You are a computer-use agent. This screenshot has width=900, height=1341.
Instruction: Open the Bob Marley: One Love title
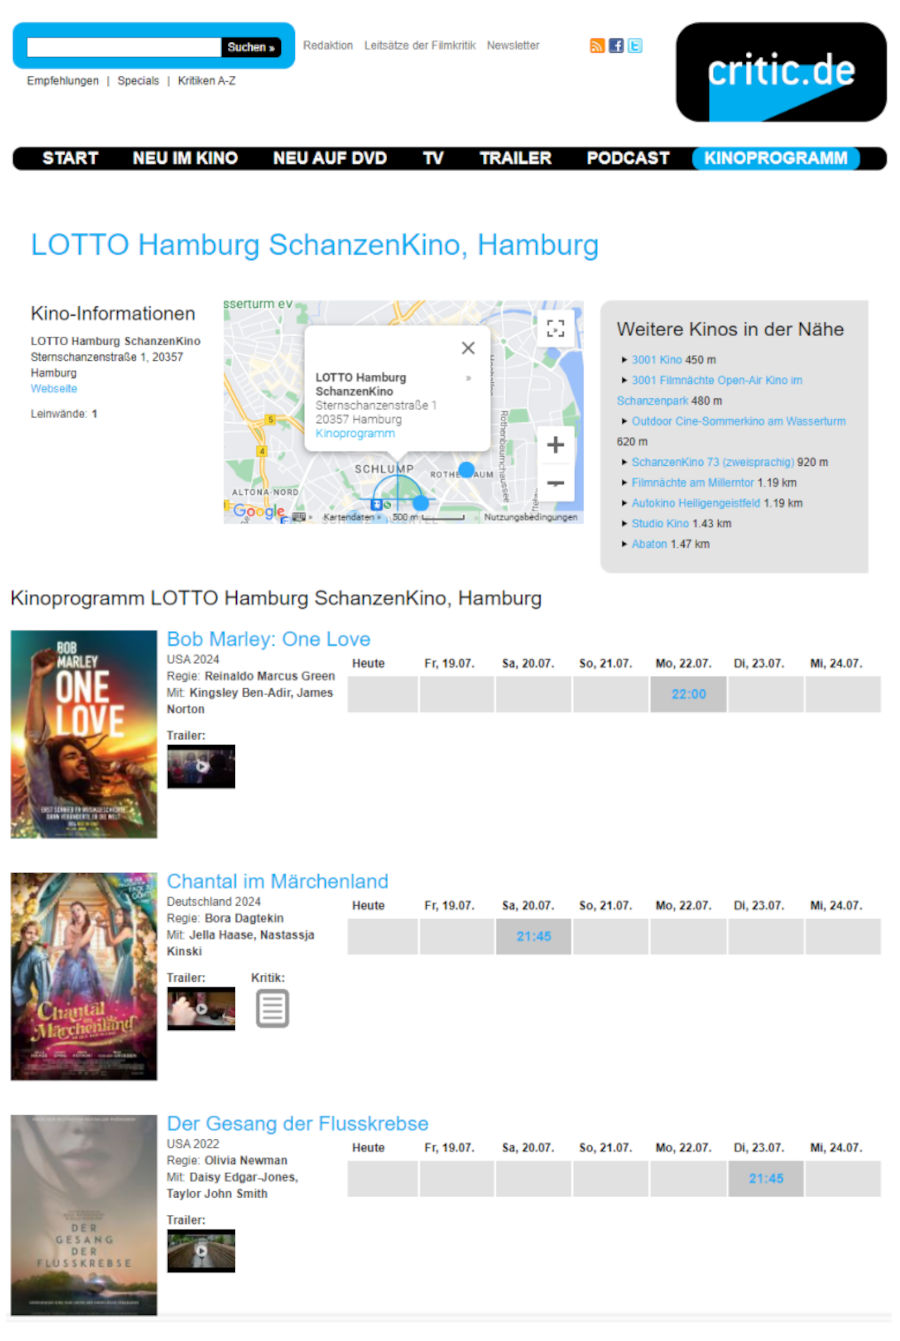pyautogui.click(x=268, y=639)
